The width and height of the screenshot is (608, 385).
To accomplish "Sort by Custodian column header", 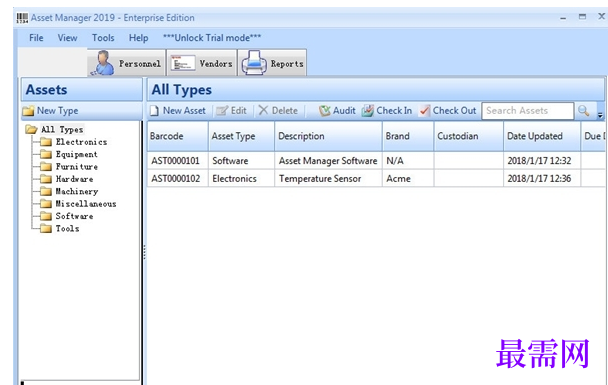I will (468, 136).
